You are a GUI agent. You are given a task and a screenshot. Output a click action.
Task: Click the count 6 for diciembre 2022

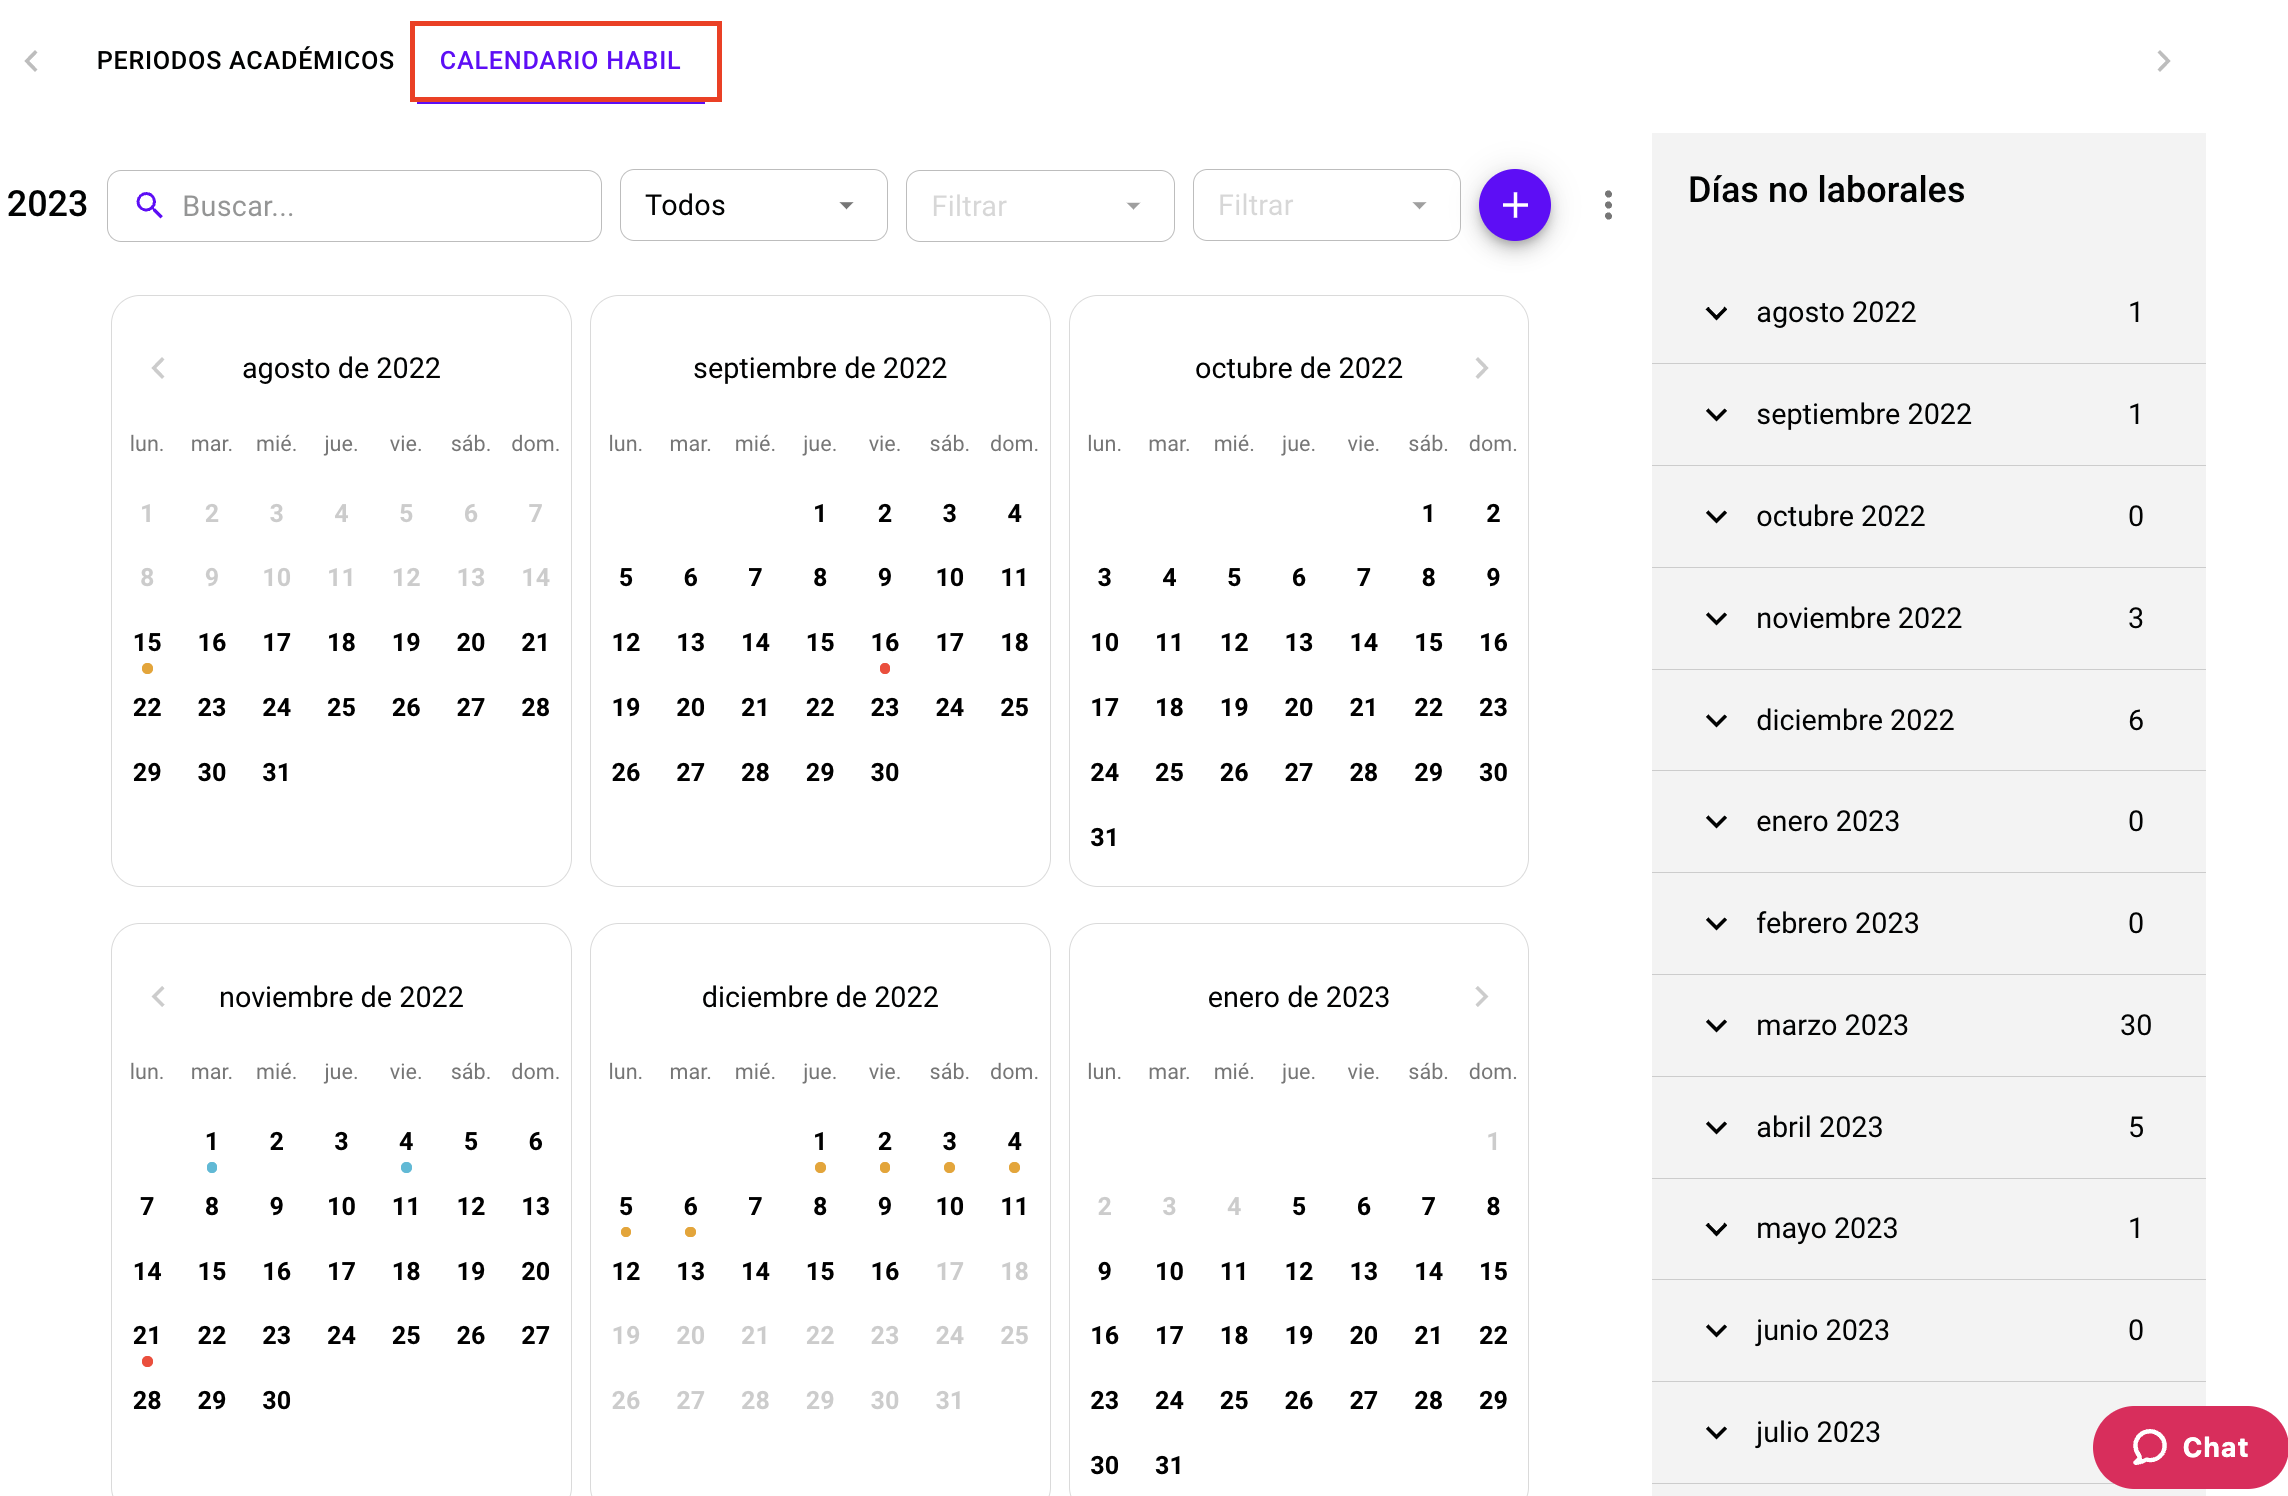click(x=2135, y=720)
